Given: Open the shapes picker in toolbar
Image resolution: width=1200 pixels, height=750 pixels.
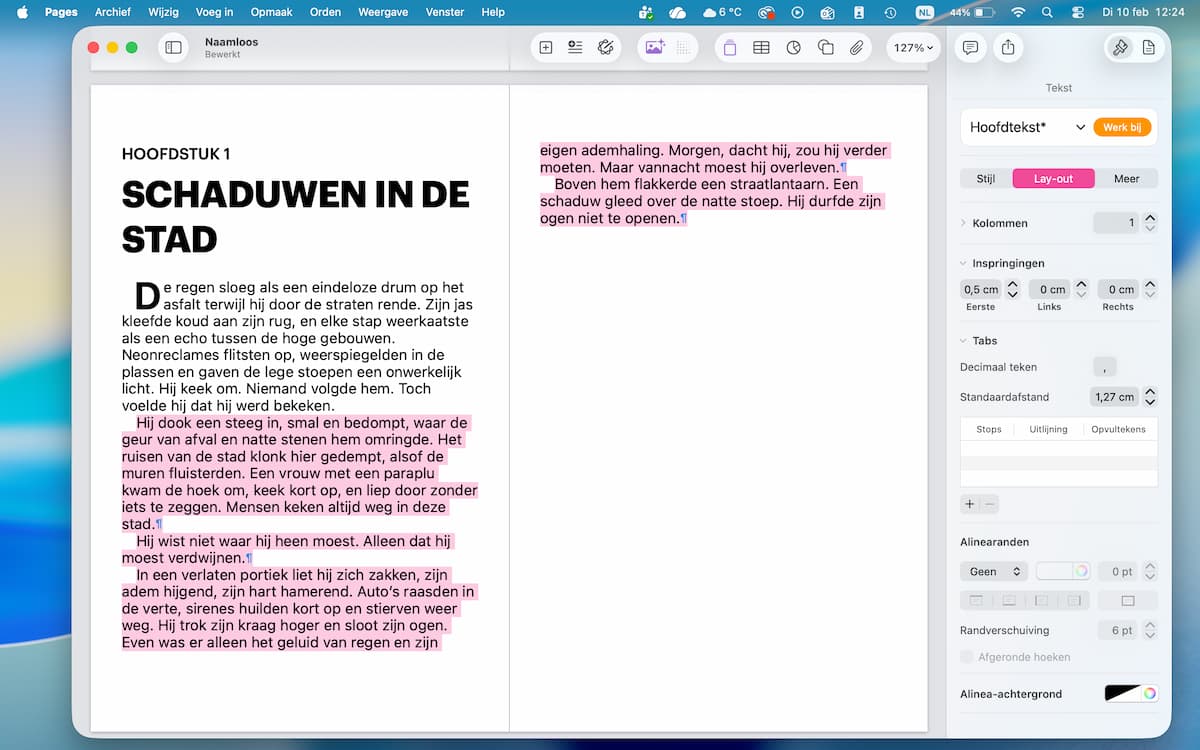Looking at the screenshot, I should click(x=825, y=47).
